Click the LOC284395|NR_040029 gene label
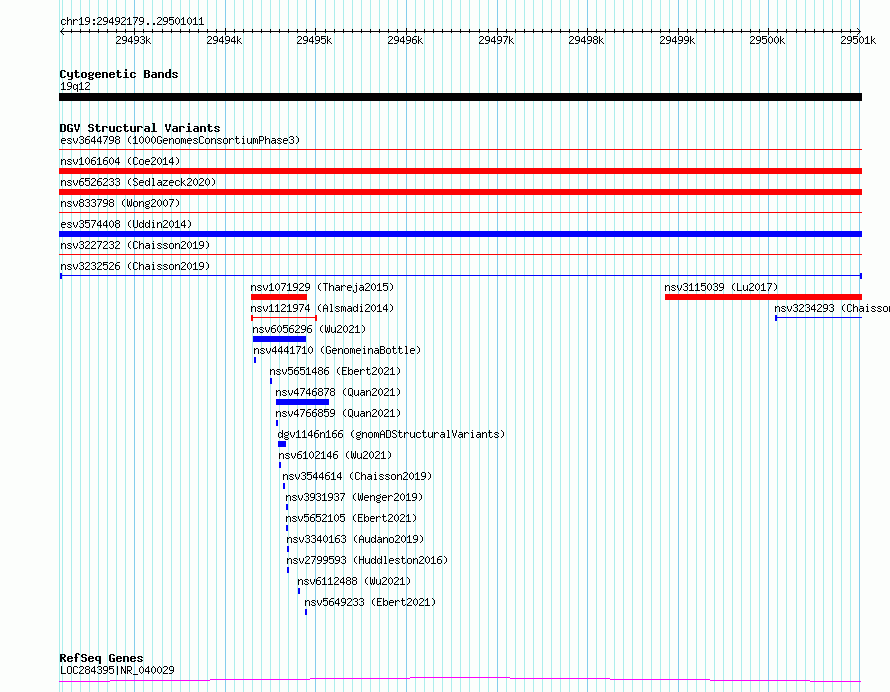This screenshot has width=890, height=692. point(117,670)
